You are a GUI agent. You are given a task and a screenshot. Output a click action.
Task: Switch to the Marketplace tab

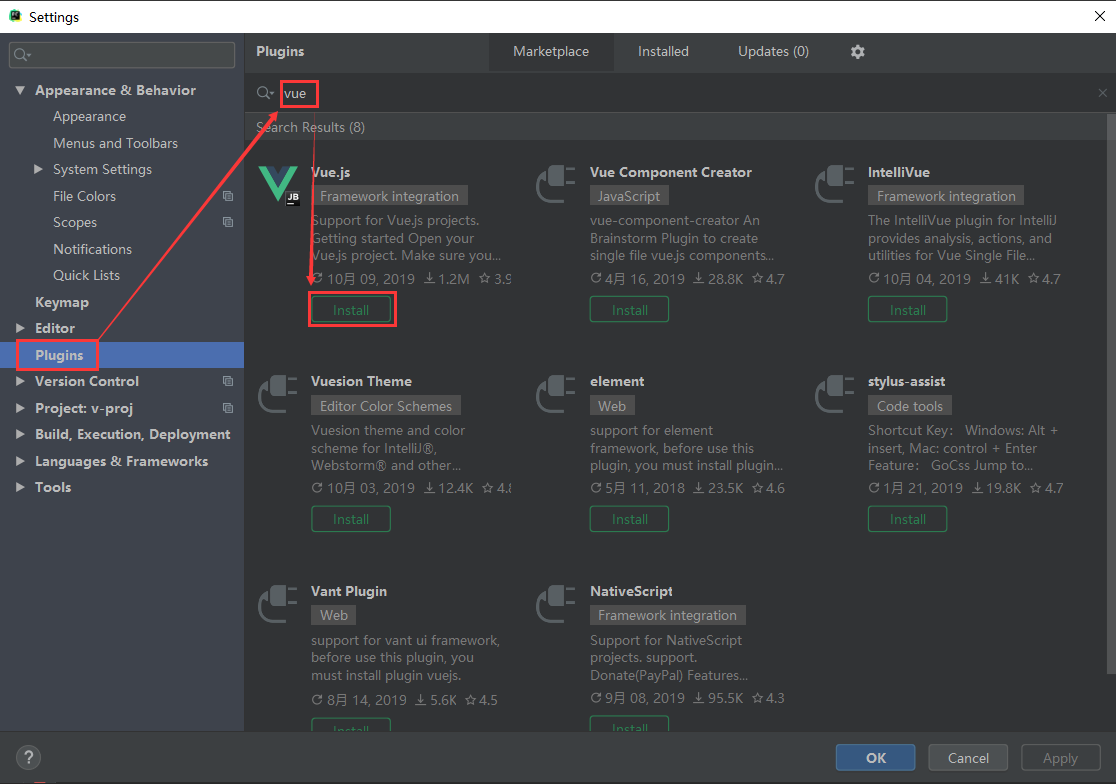(551, 51)
